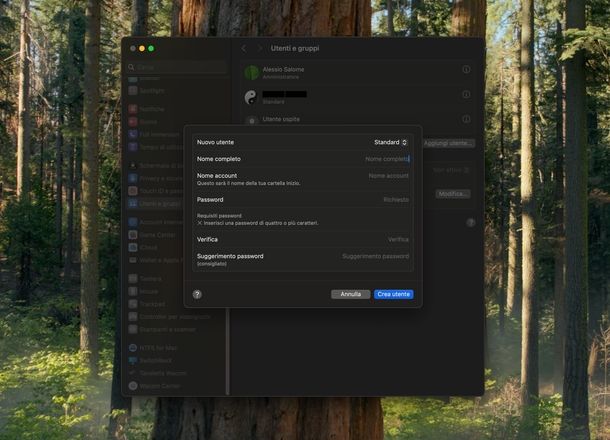Click the Modifica button in Utenti e gruppi
The height and width of the screenshot is (440, 610).
point(453,194)
